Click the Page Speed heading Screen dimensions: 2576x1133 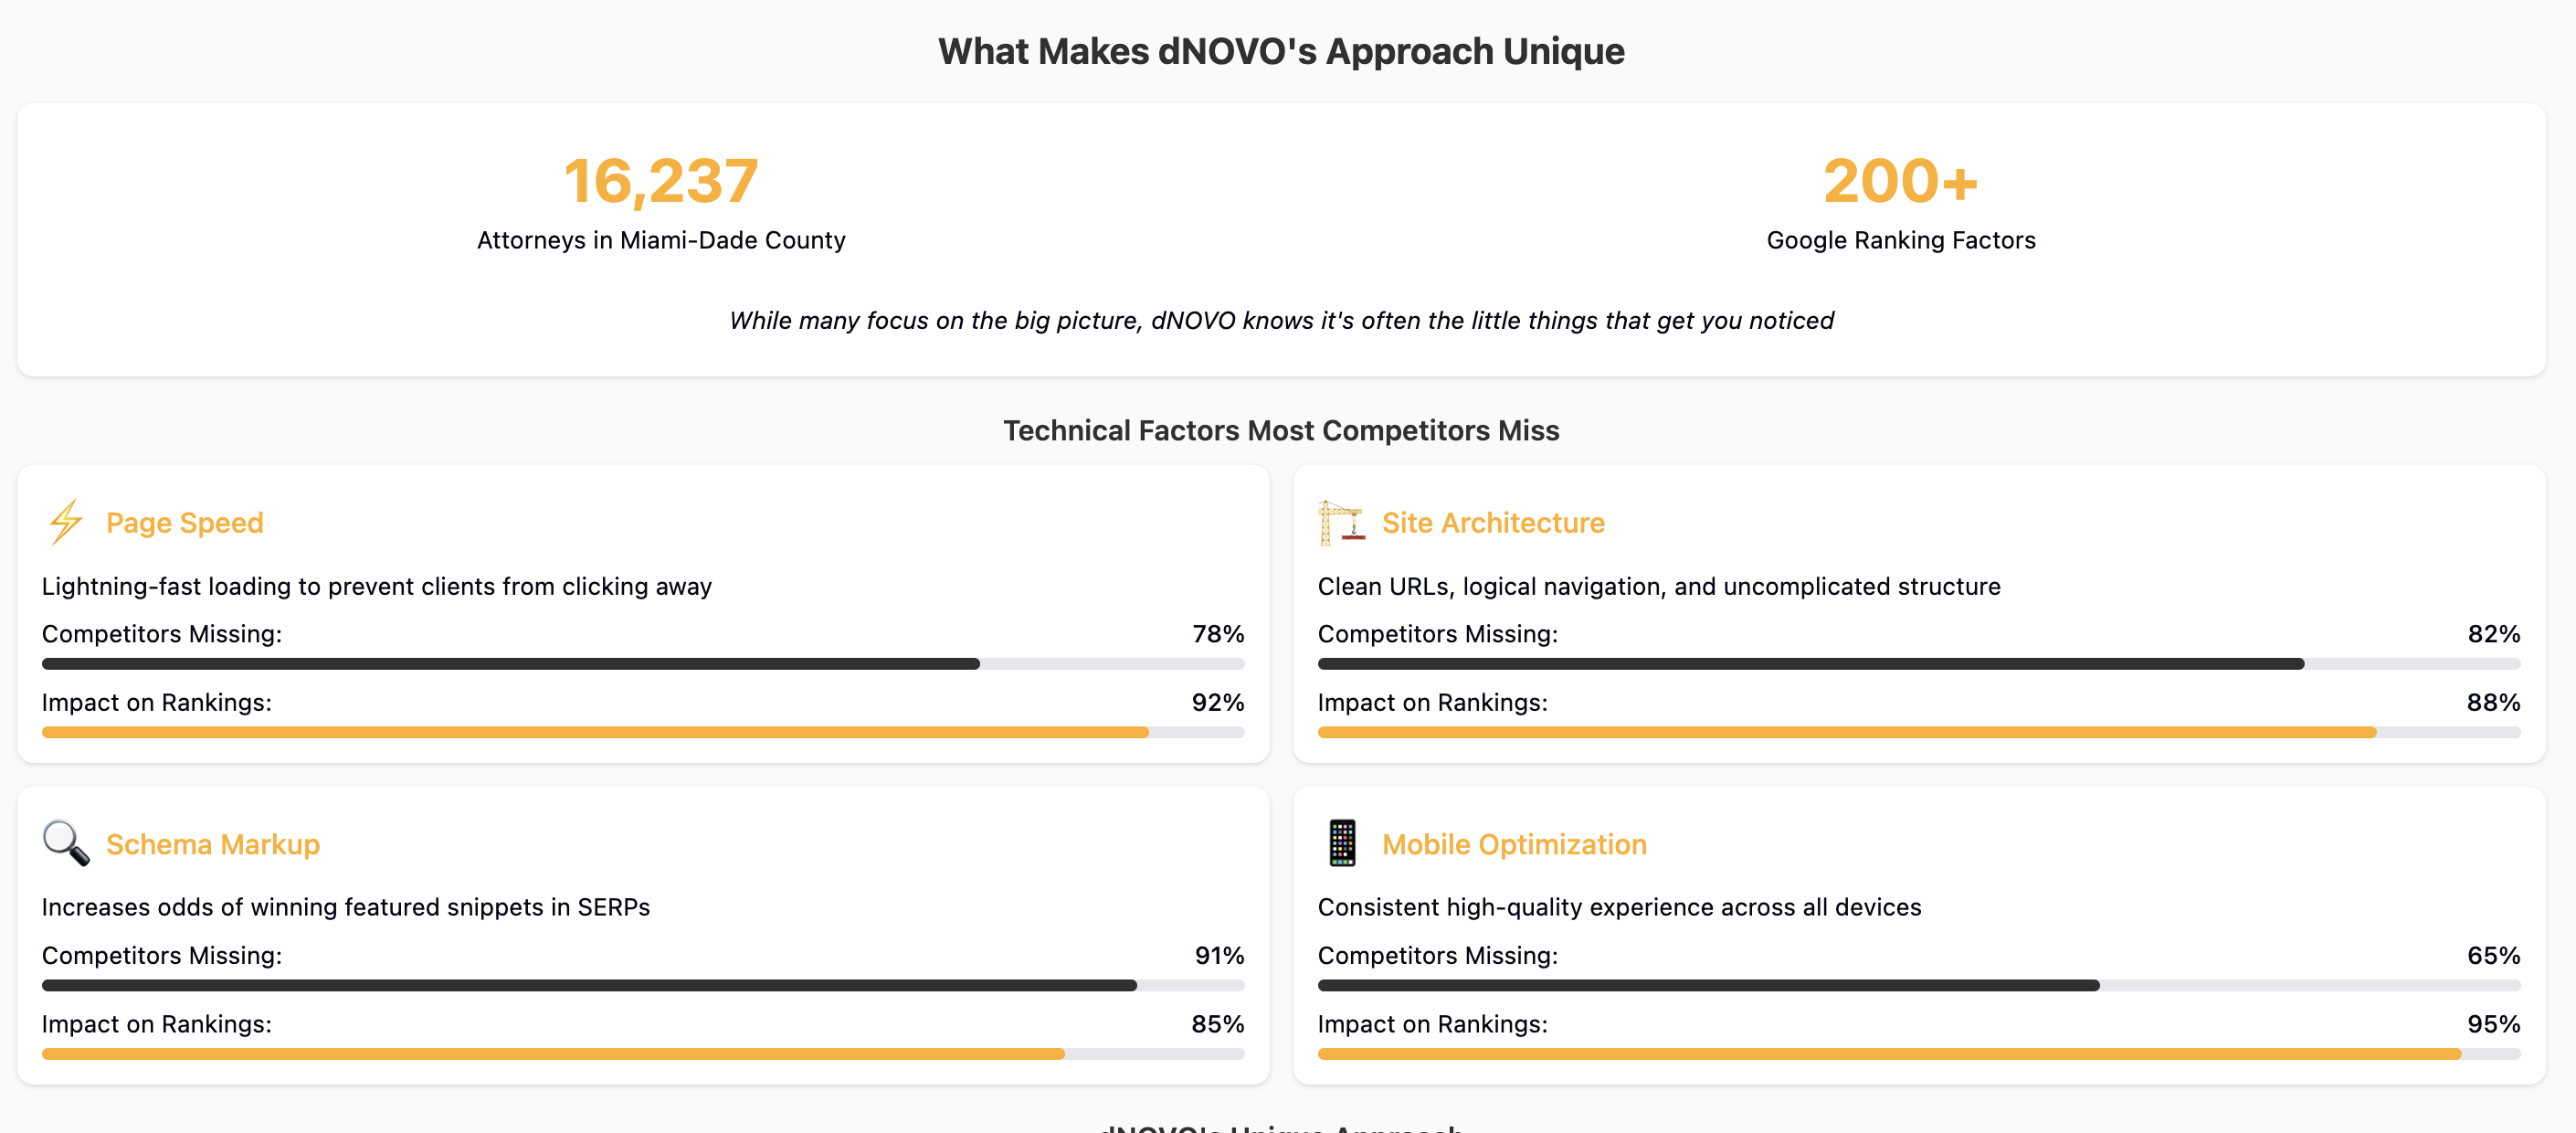click(185, 523)
